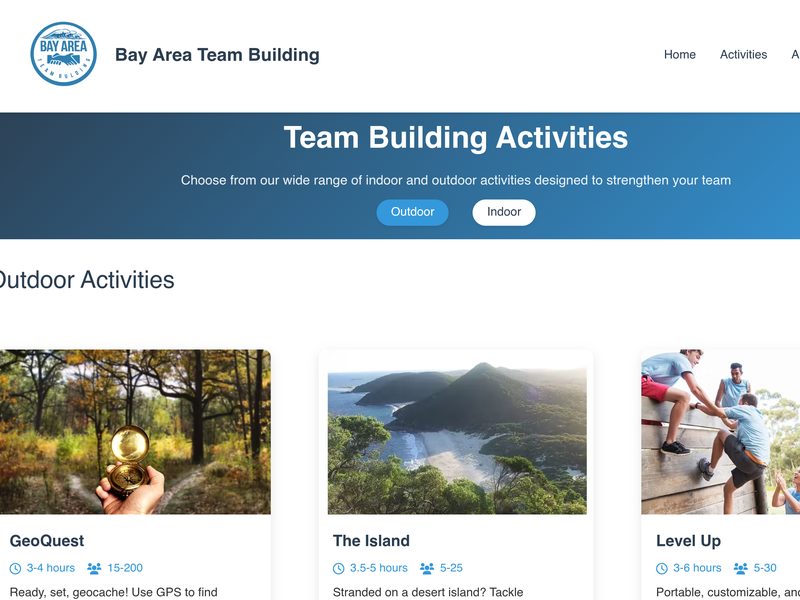800x600 pixels.
Task: Click The Island group size 5-25
Action: 452,568
